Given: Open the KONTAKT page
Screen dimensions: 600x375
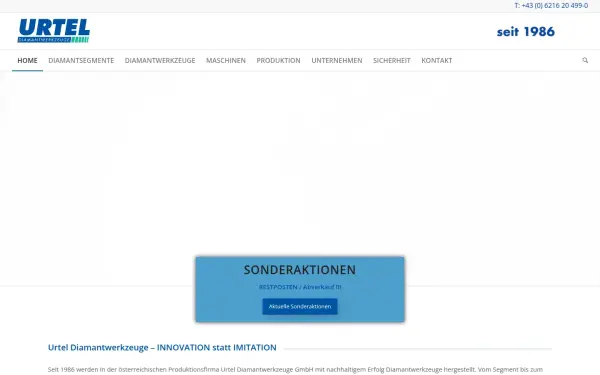Looking at the screenshot, I should point(437,60).
